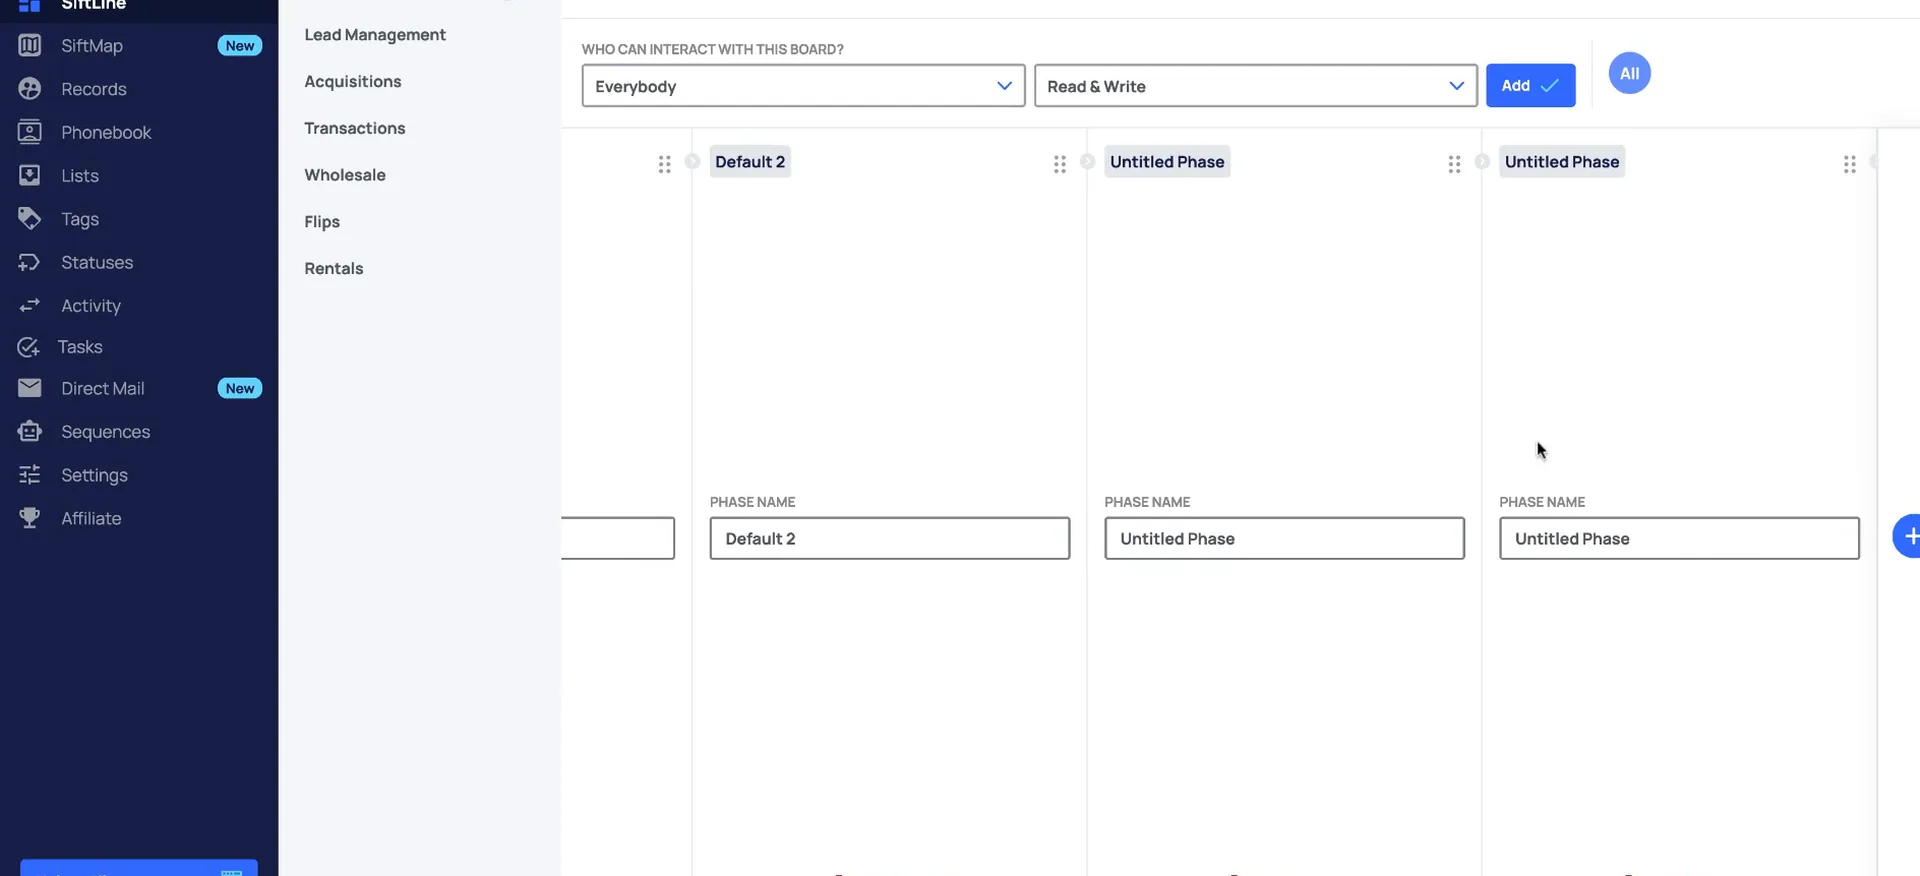
Task: Expand the Read & Write permission dropdown
Action: coord(1255,86)
